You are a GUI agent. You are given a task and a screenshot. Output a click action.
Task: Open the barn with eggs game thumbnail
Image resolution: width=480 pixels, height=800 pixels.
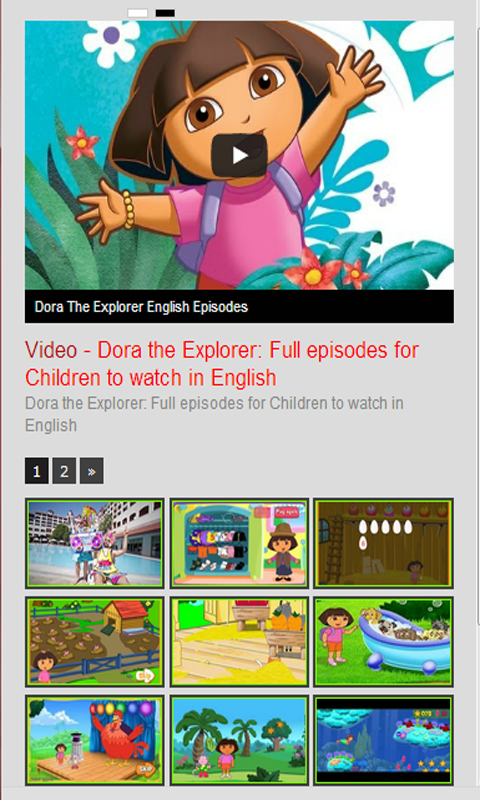click(x=384, y=543)
